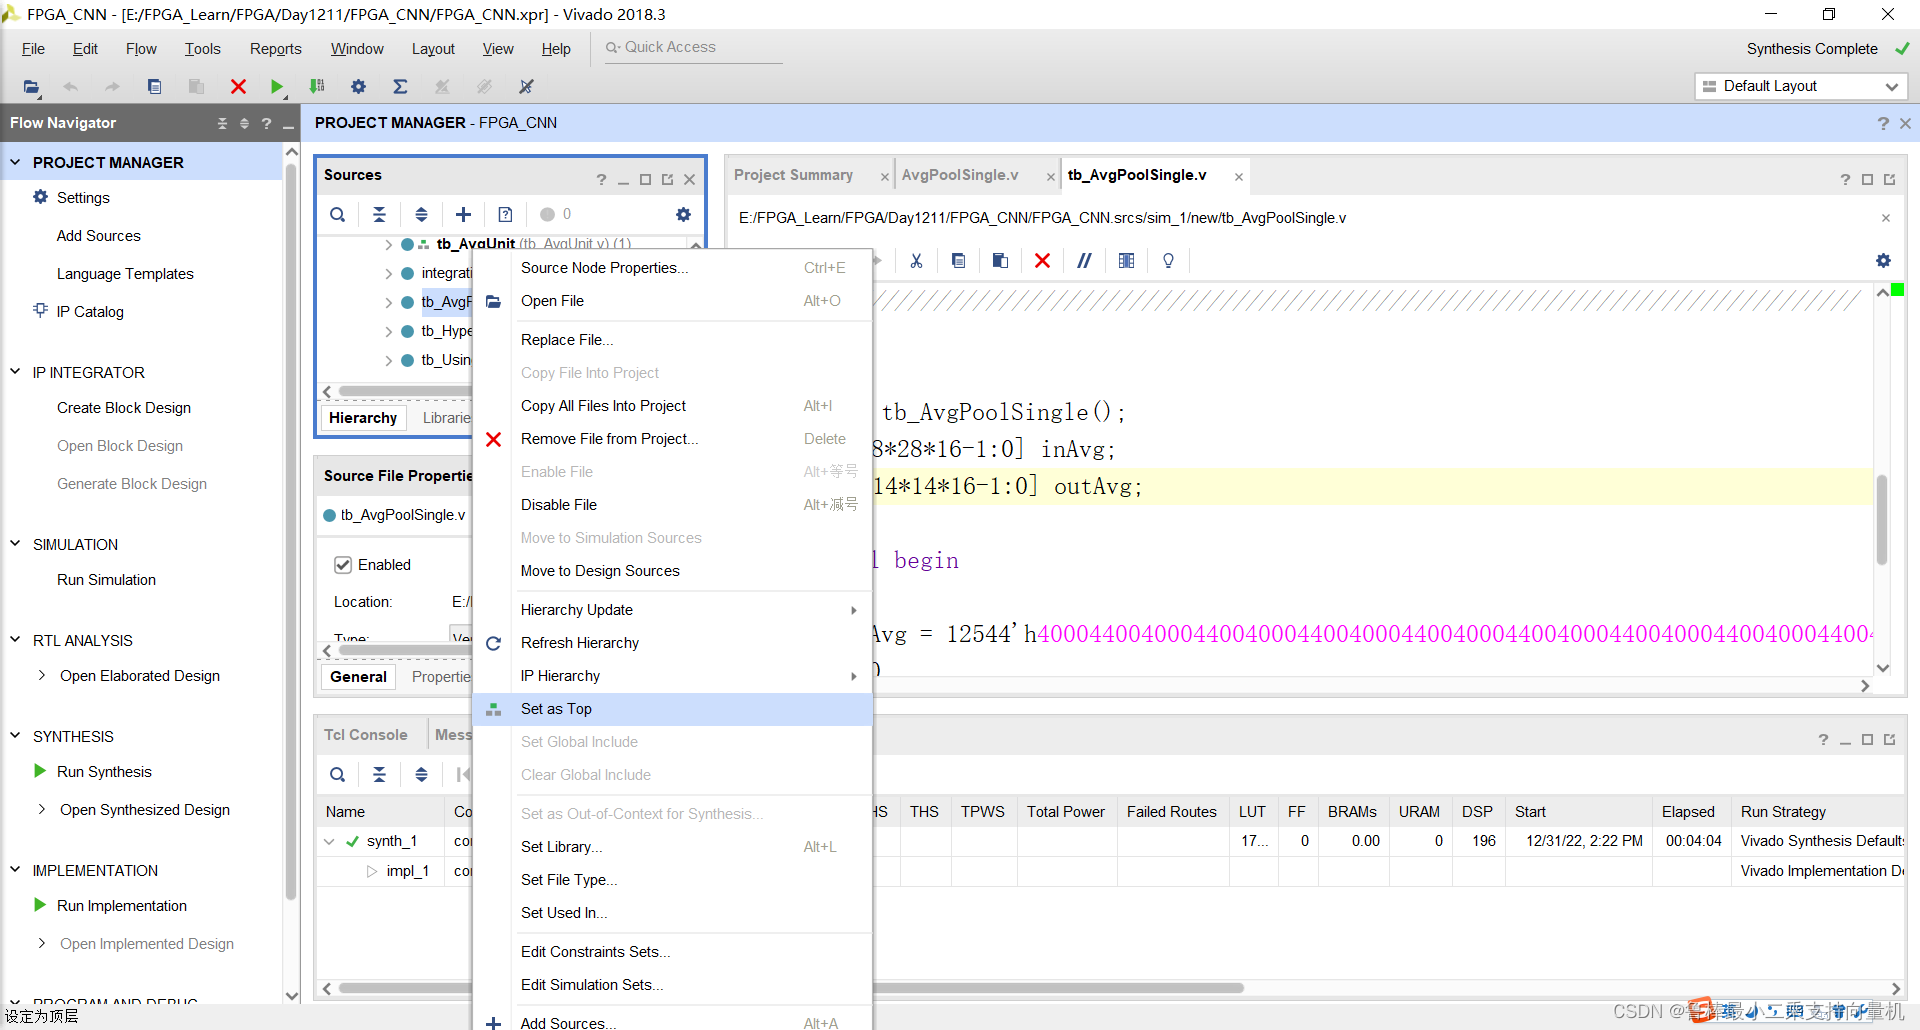Click file info icon in Sources toolbar
Image resolution: width=1920 pixels, height=1030 pixels.
505,214
